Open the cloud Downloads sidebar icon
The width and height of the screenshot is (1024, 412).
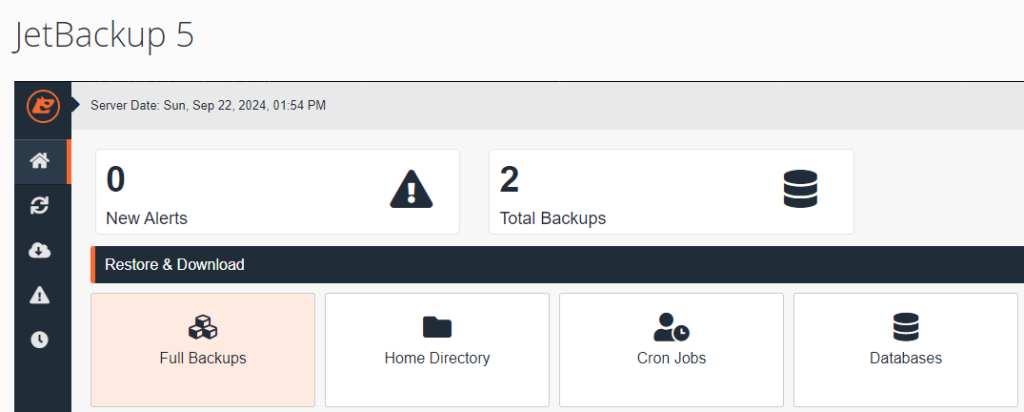click(x=40, y=251)
